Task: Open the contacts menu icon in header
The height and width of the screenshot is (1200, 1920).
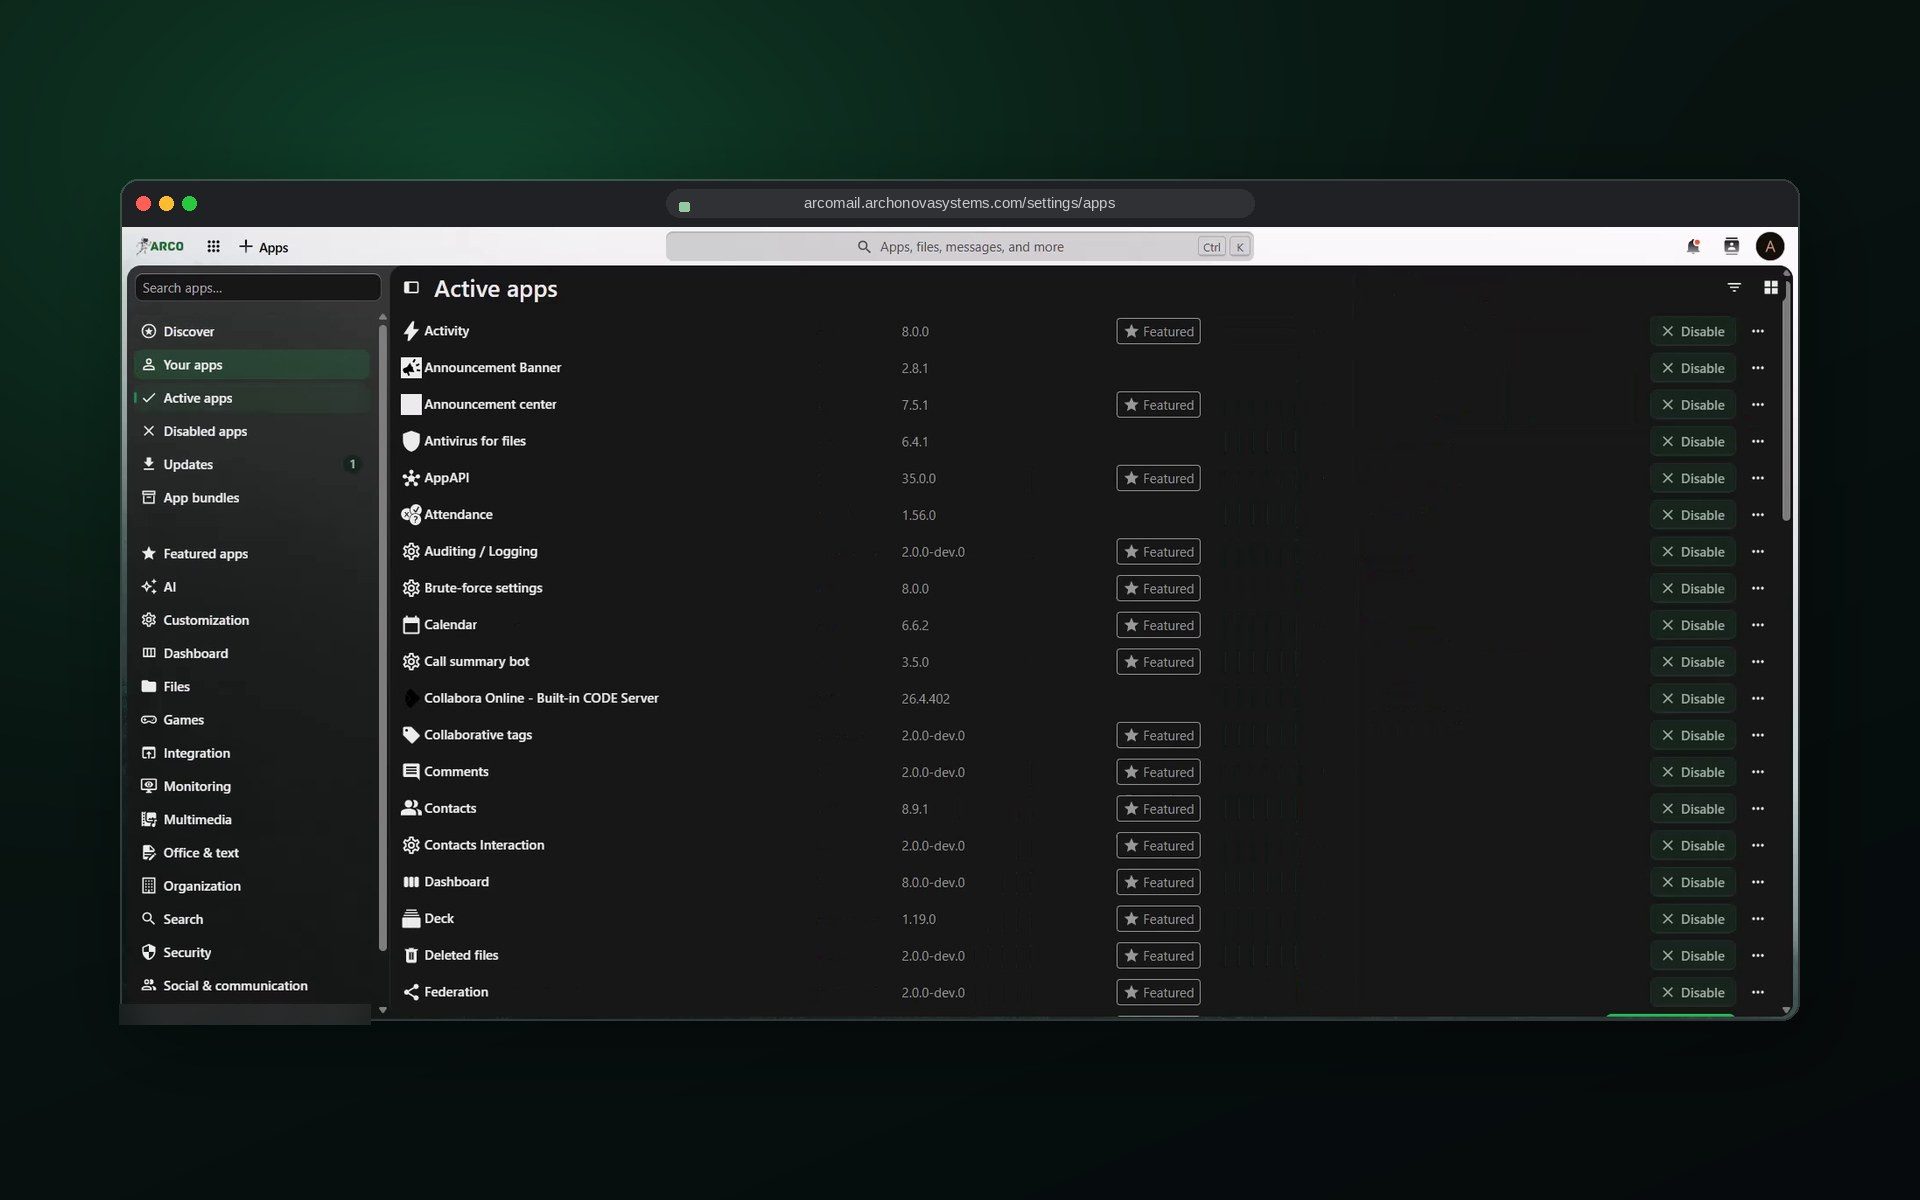Action: [x=1731, y=246]
